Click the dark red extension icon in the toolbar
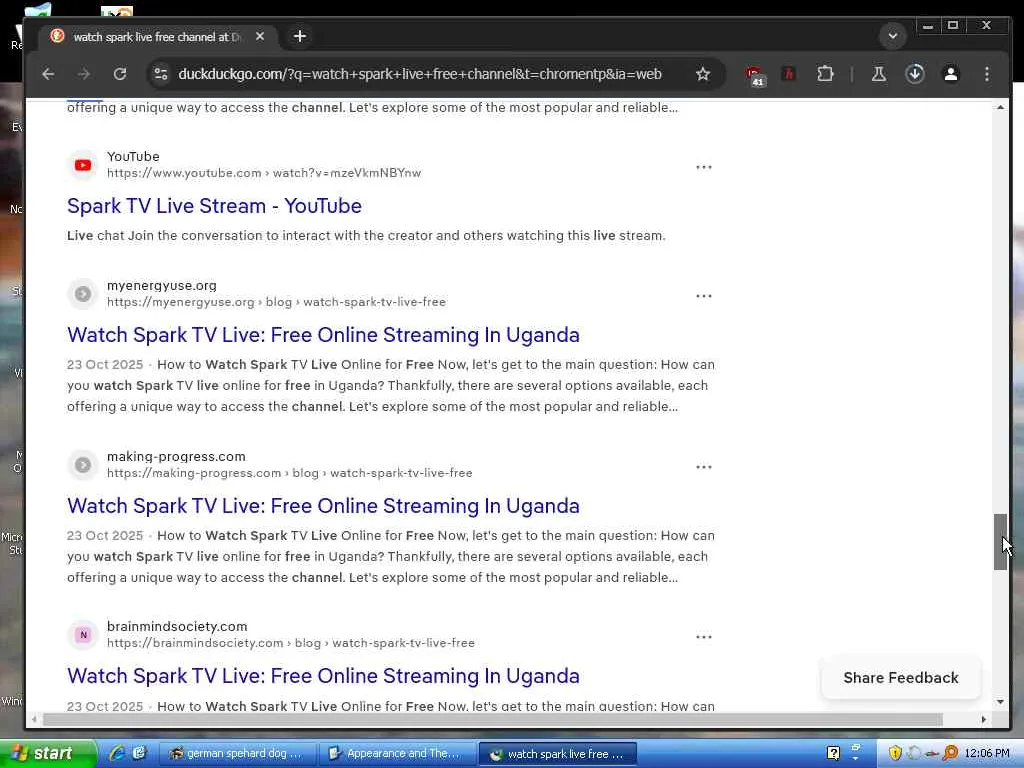 (789, 74)
